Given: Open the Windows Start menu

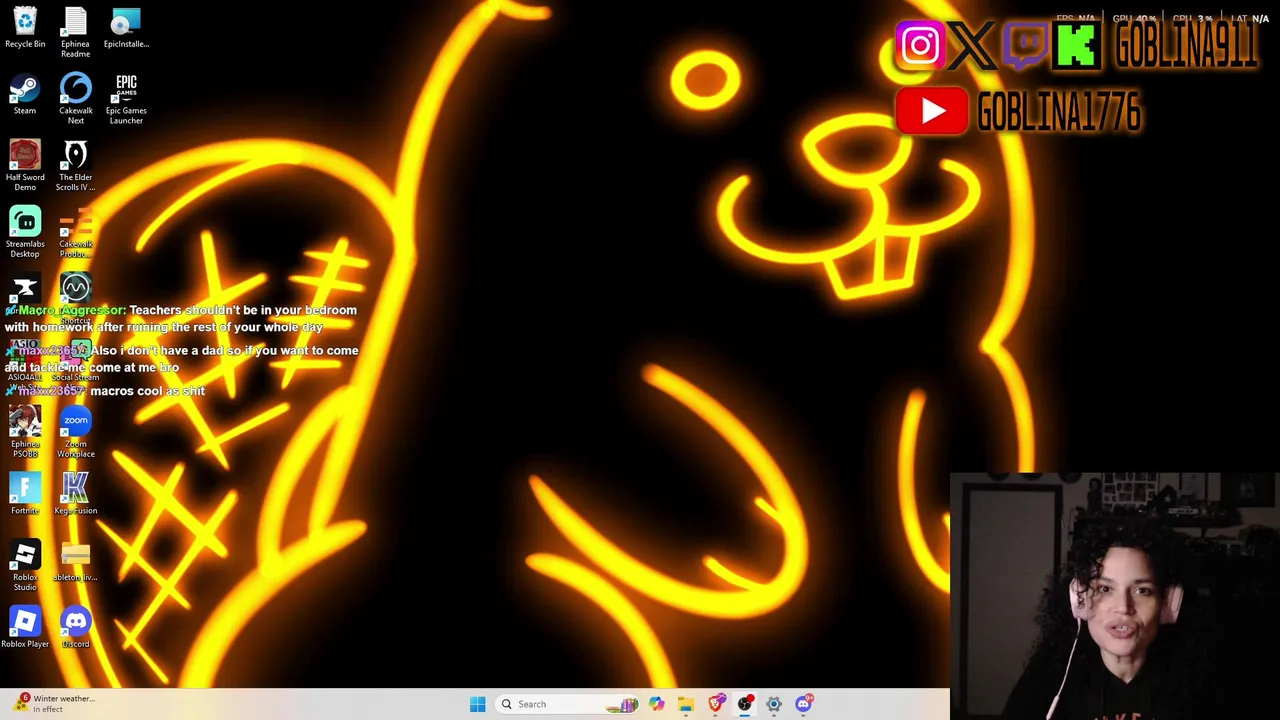Looking at the screenshot, I should point(478,704).
